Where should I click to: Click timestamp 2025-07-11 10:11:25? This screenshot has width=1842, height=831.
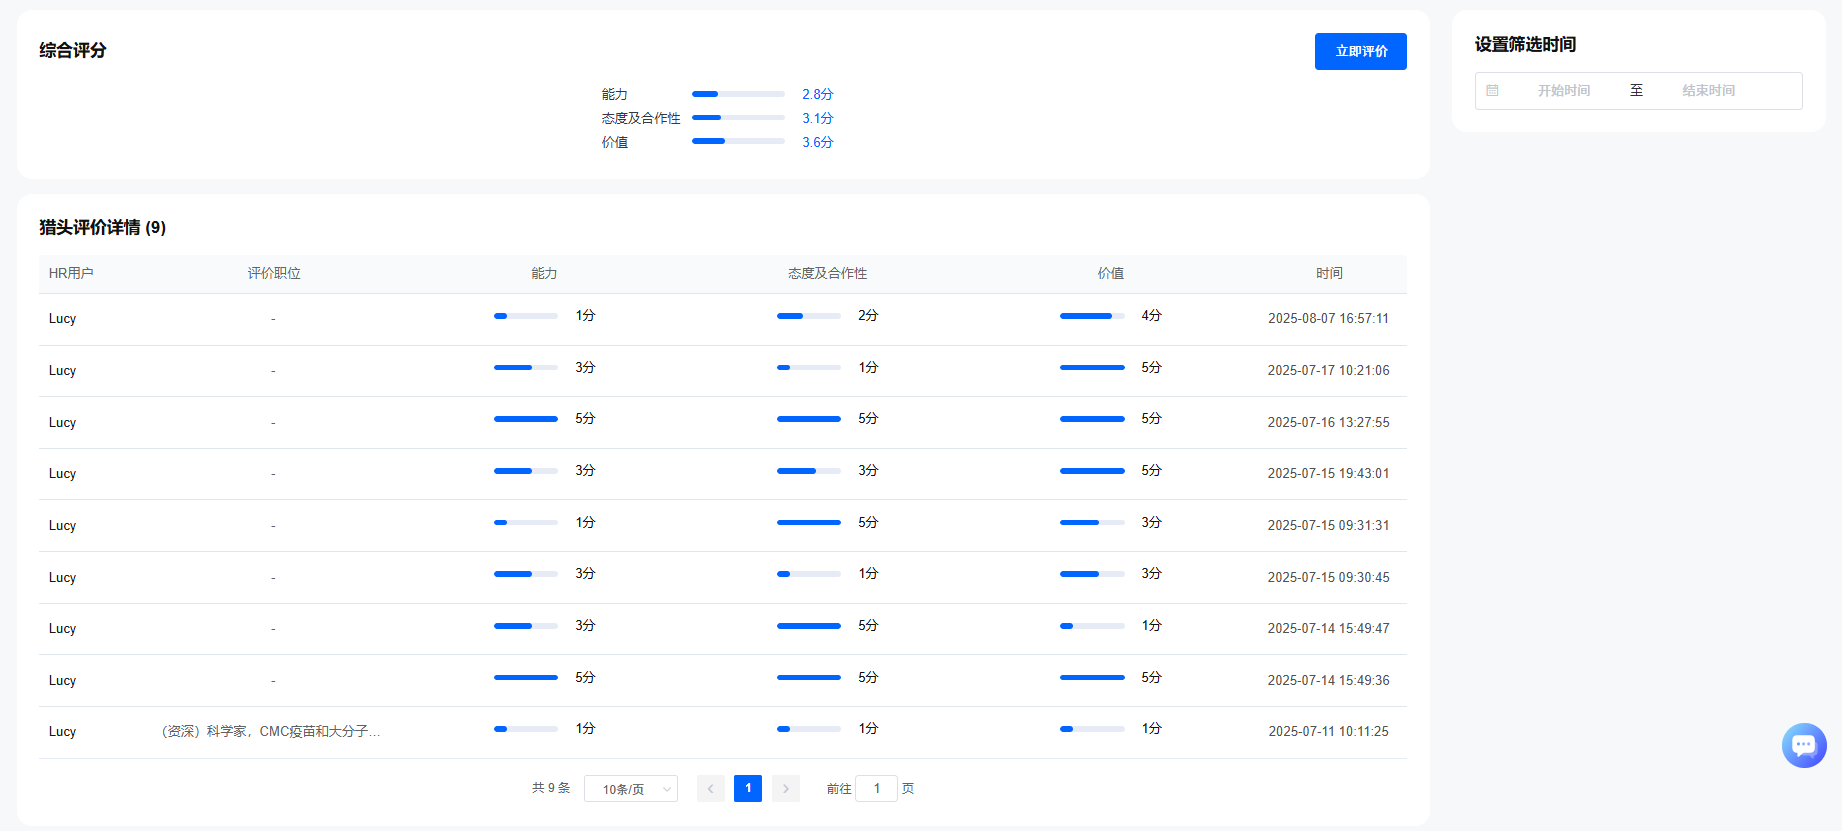pyautogui.click(x=1329, y=732)
